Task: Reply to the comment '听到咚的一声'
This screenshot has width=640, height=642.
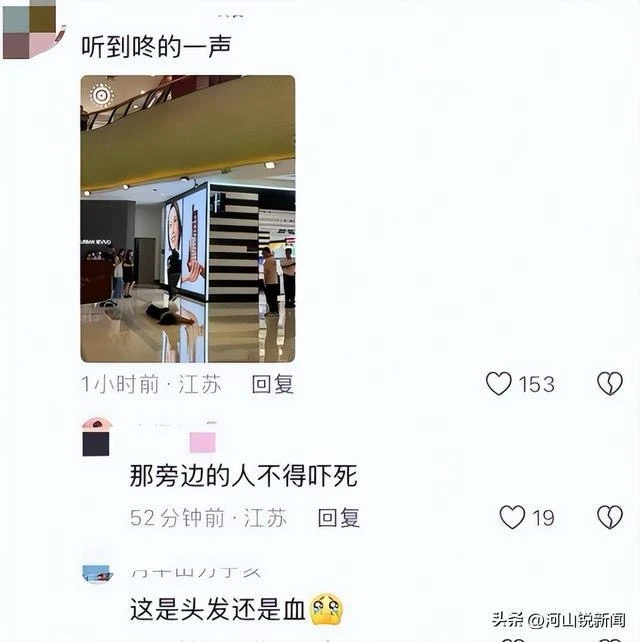Action: tap(272, 384)
